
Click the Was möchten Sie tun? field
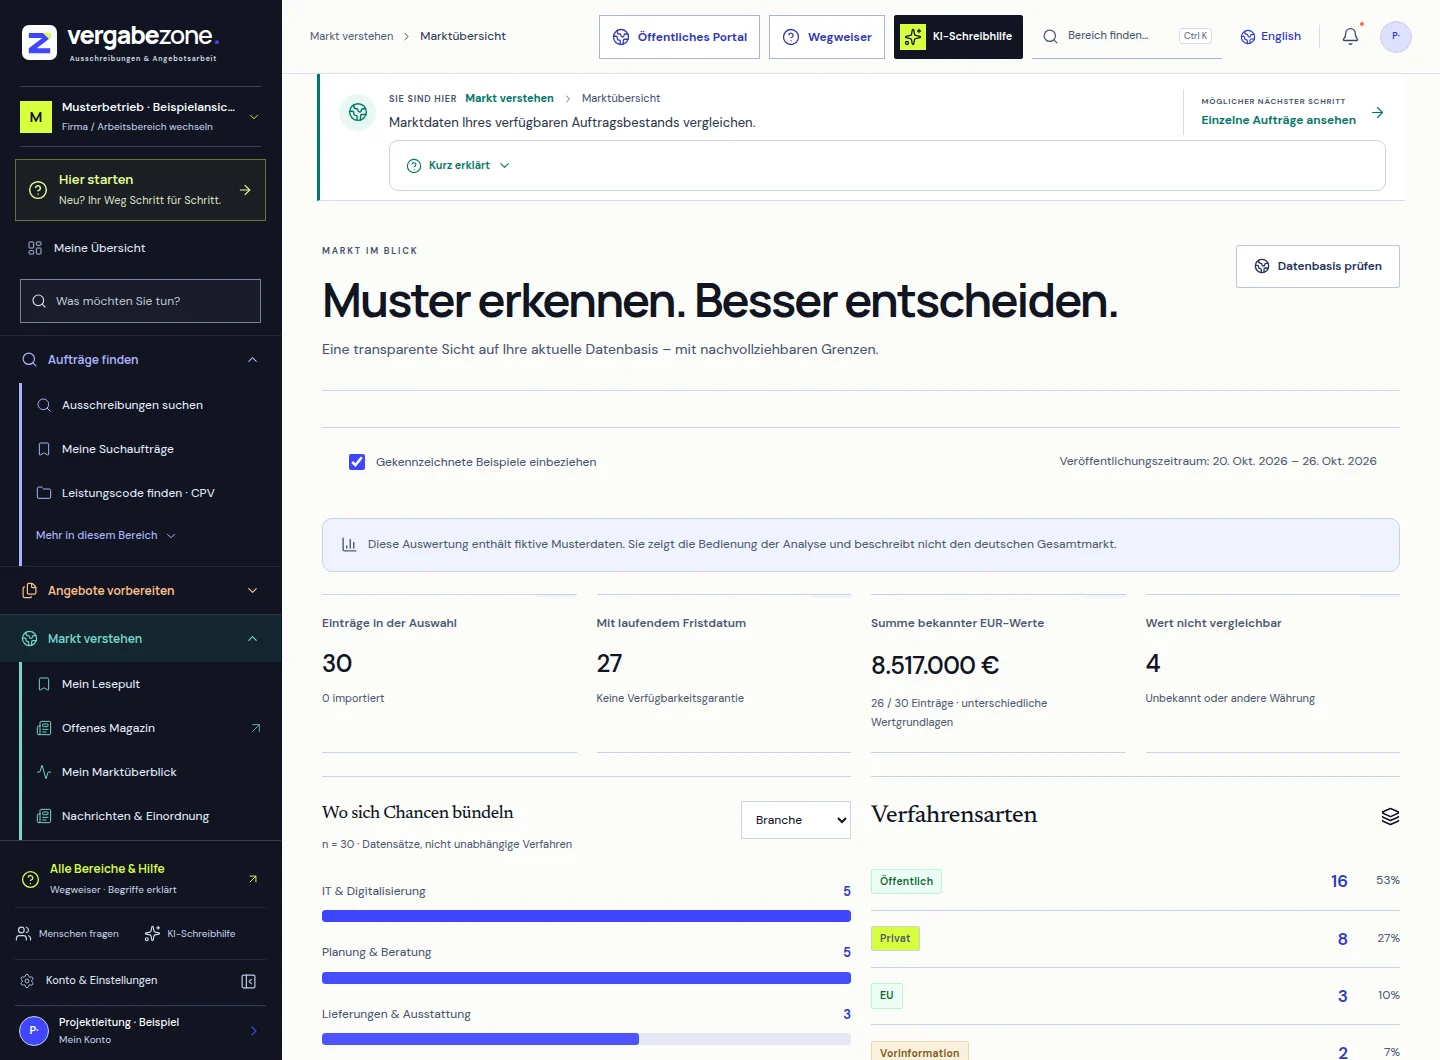pyautogui.click(x=140, y=301)
